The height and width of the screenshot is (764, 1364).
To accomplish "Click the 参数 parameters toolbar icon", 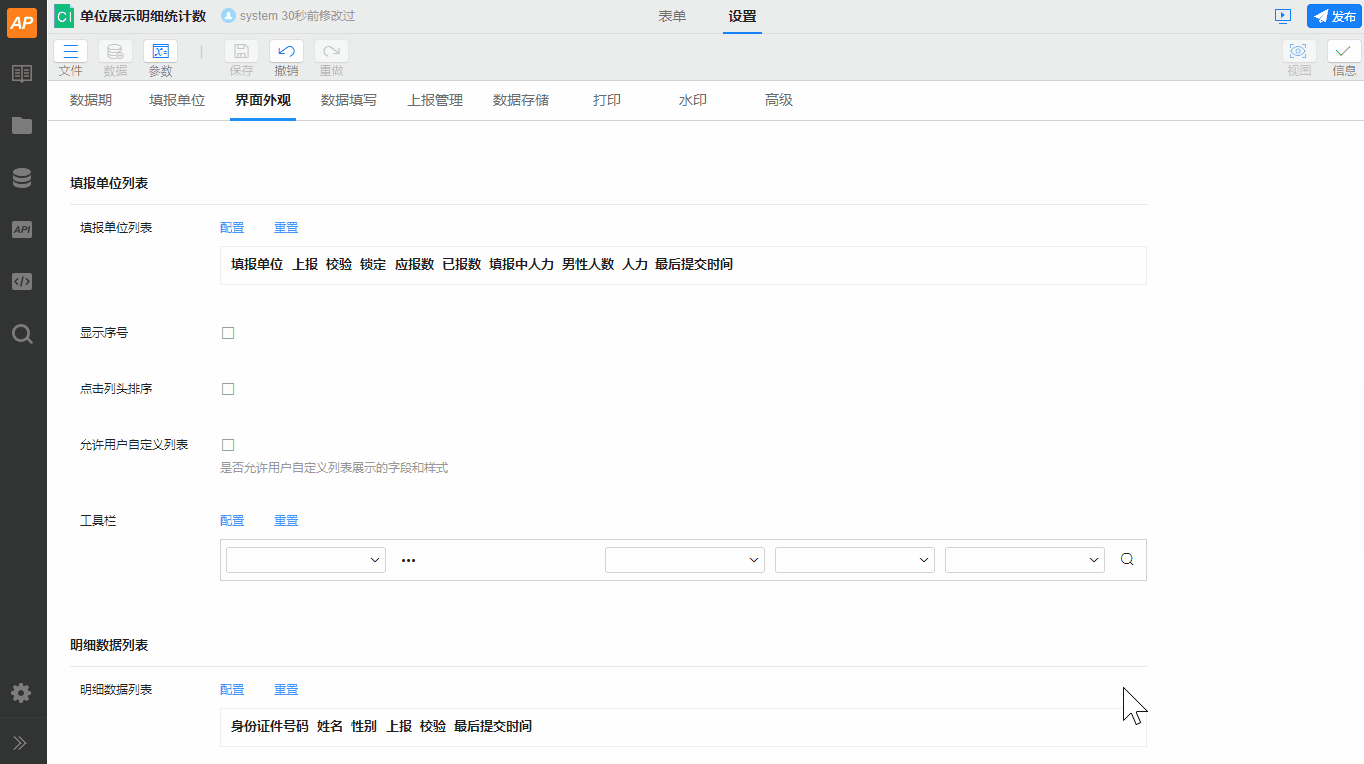I will (160, 52).
